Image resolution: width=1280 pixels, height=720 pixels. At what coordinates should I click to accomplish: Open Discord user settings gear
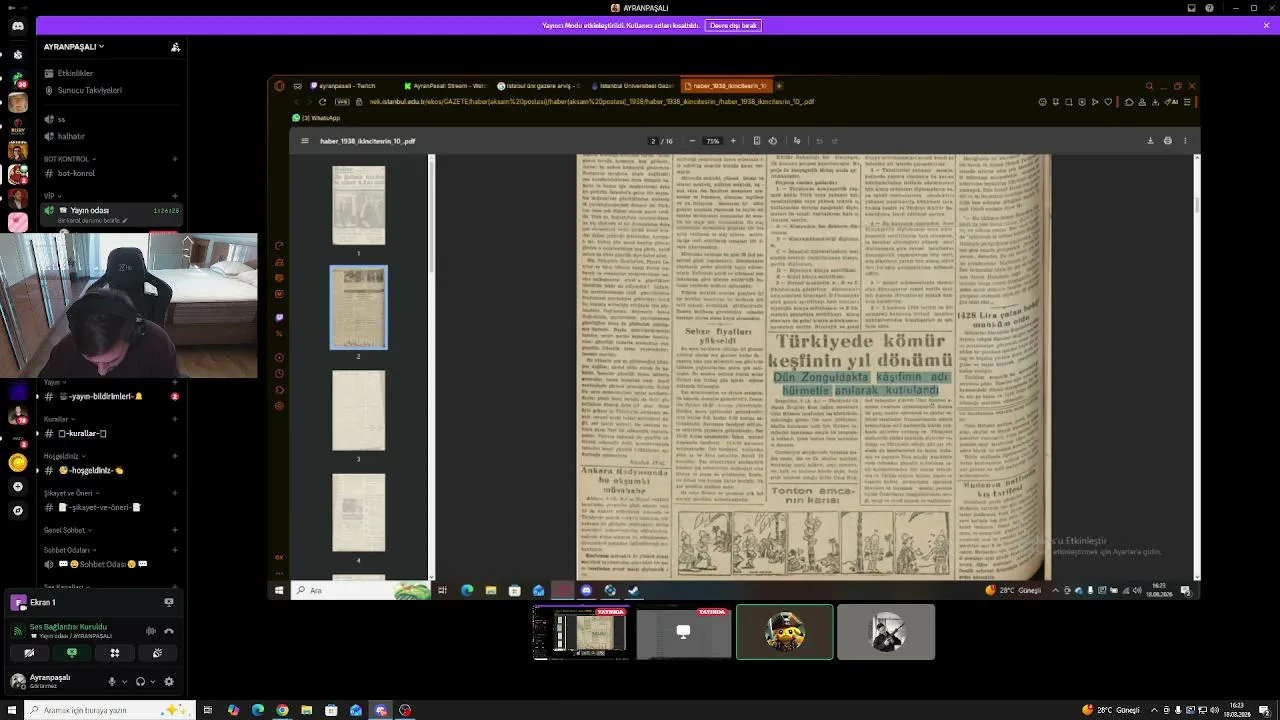(169, 682)
